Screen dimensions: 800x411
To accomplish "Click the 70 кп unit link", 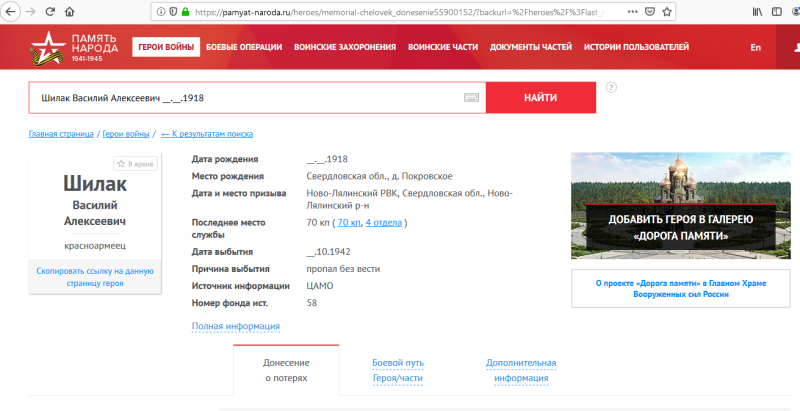I will (x=348, y=222).
